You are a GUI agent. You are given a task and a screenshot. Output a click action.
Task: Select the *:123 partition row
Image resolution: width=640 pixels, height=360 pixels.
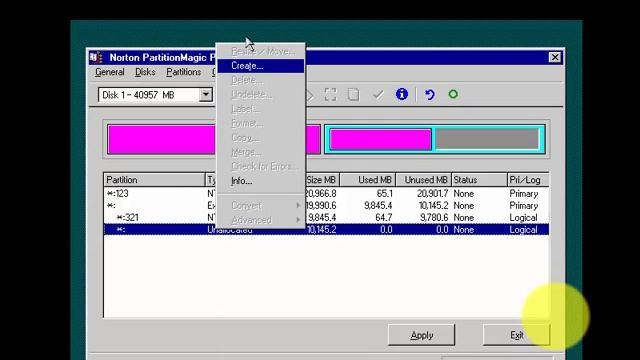[326, 193]
